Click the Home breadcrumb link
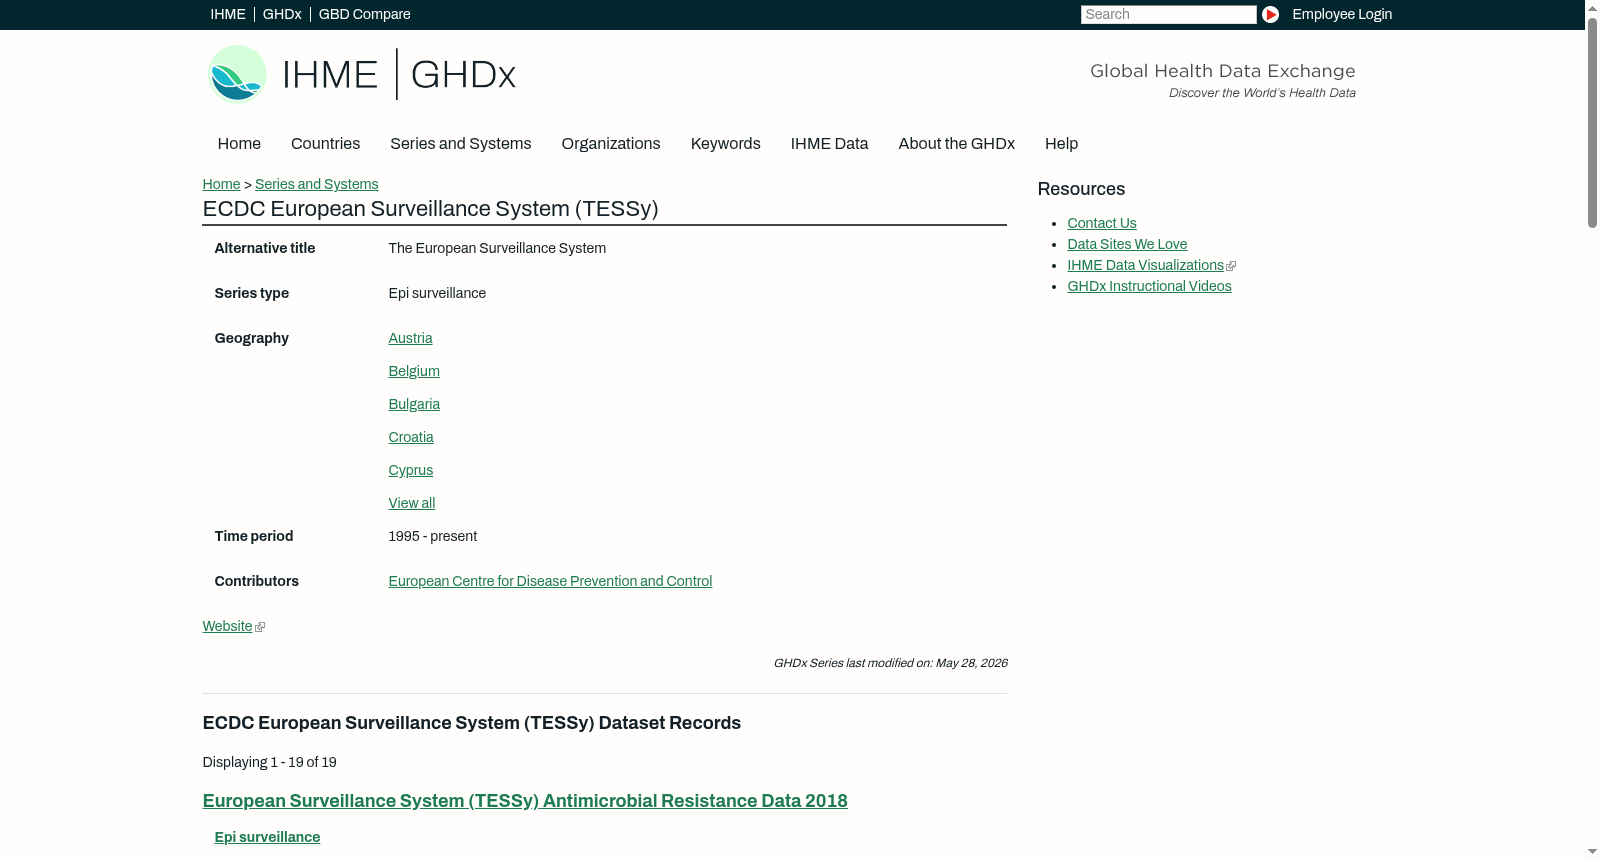1600x861 pixels. coord(221,184)
